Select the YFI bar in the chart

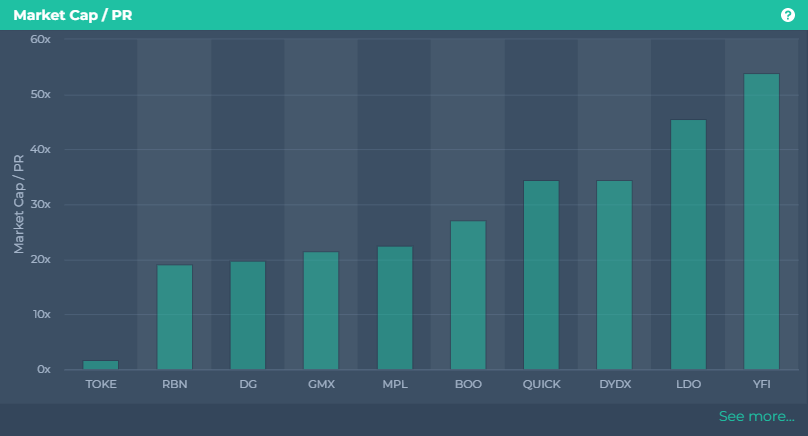click(x=762, y=222)
